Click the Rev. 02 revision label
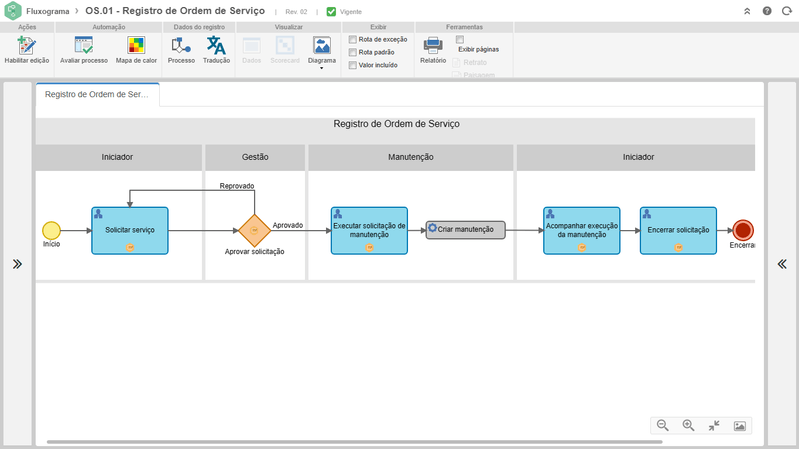The image size is (800, 449). coord(296,12)
